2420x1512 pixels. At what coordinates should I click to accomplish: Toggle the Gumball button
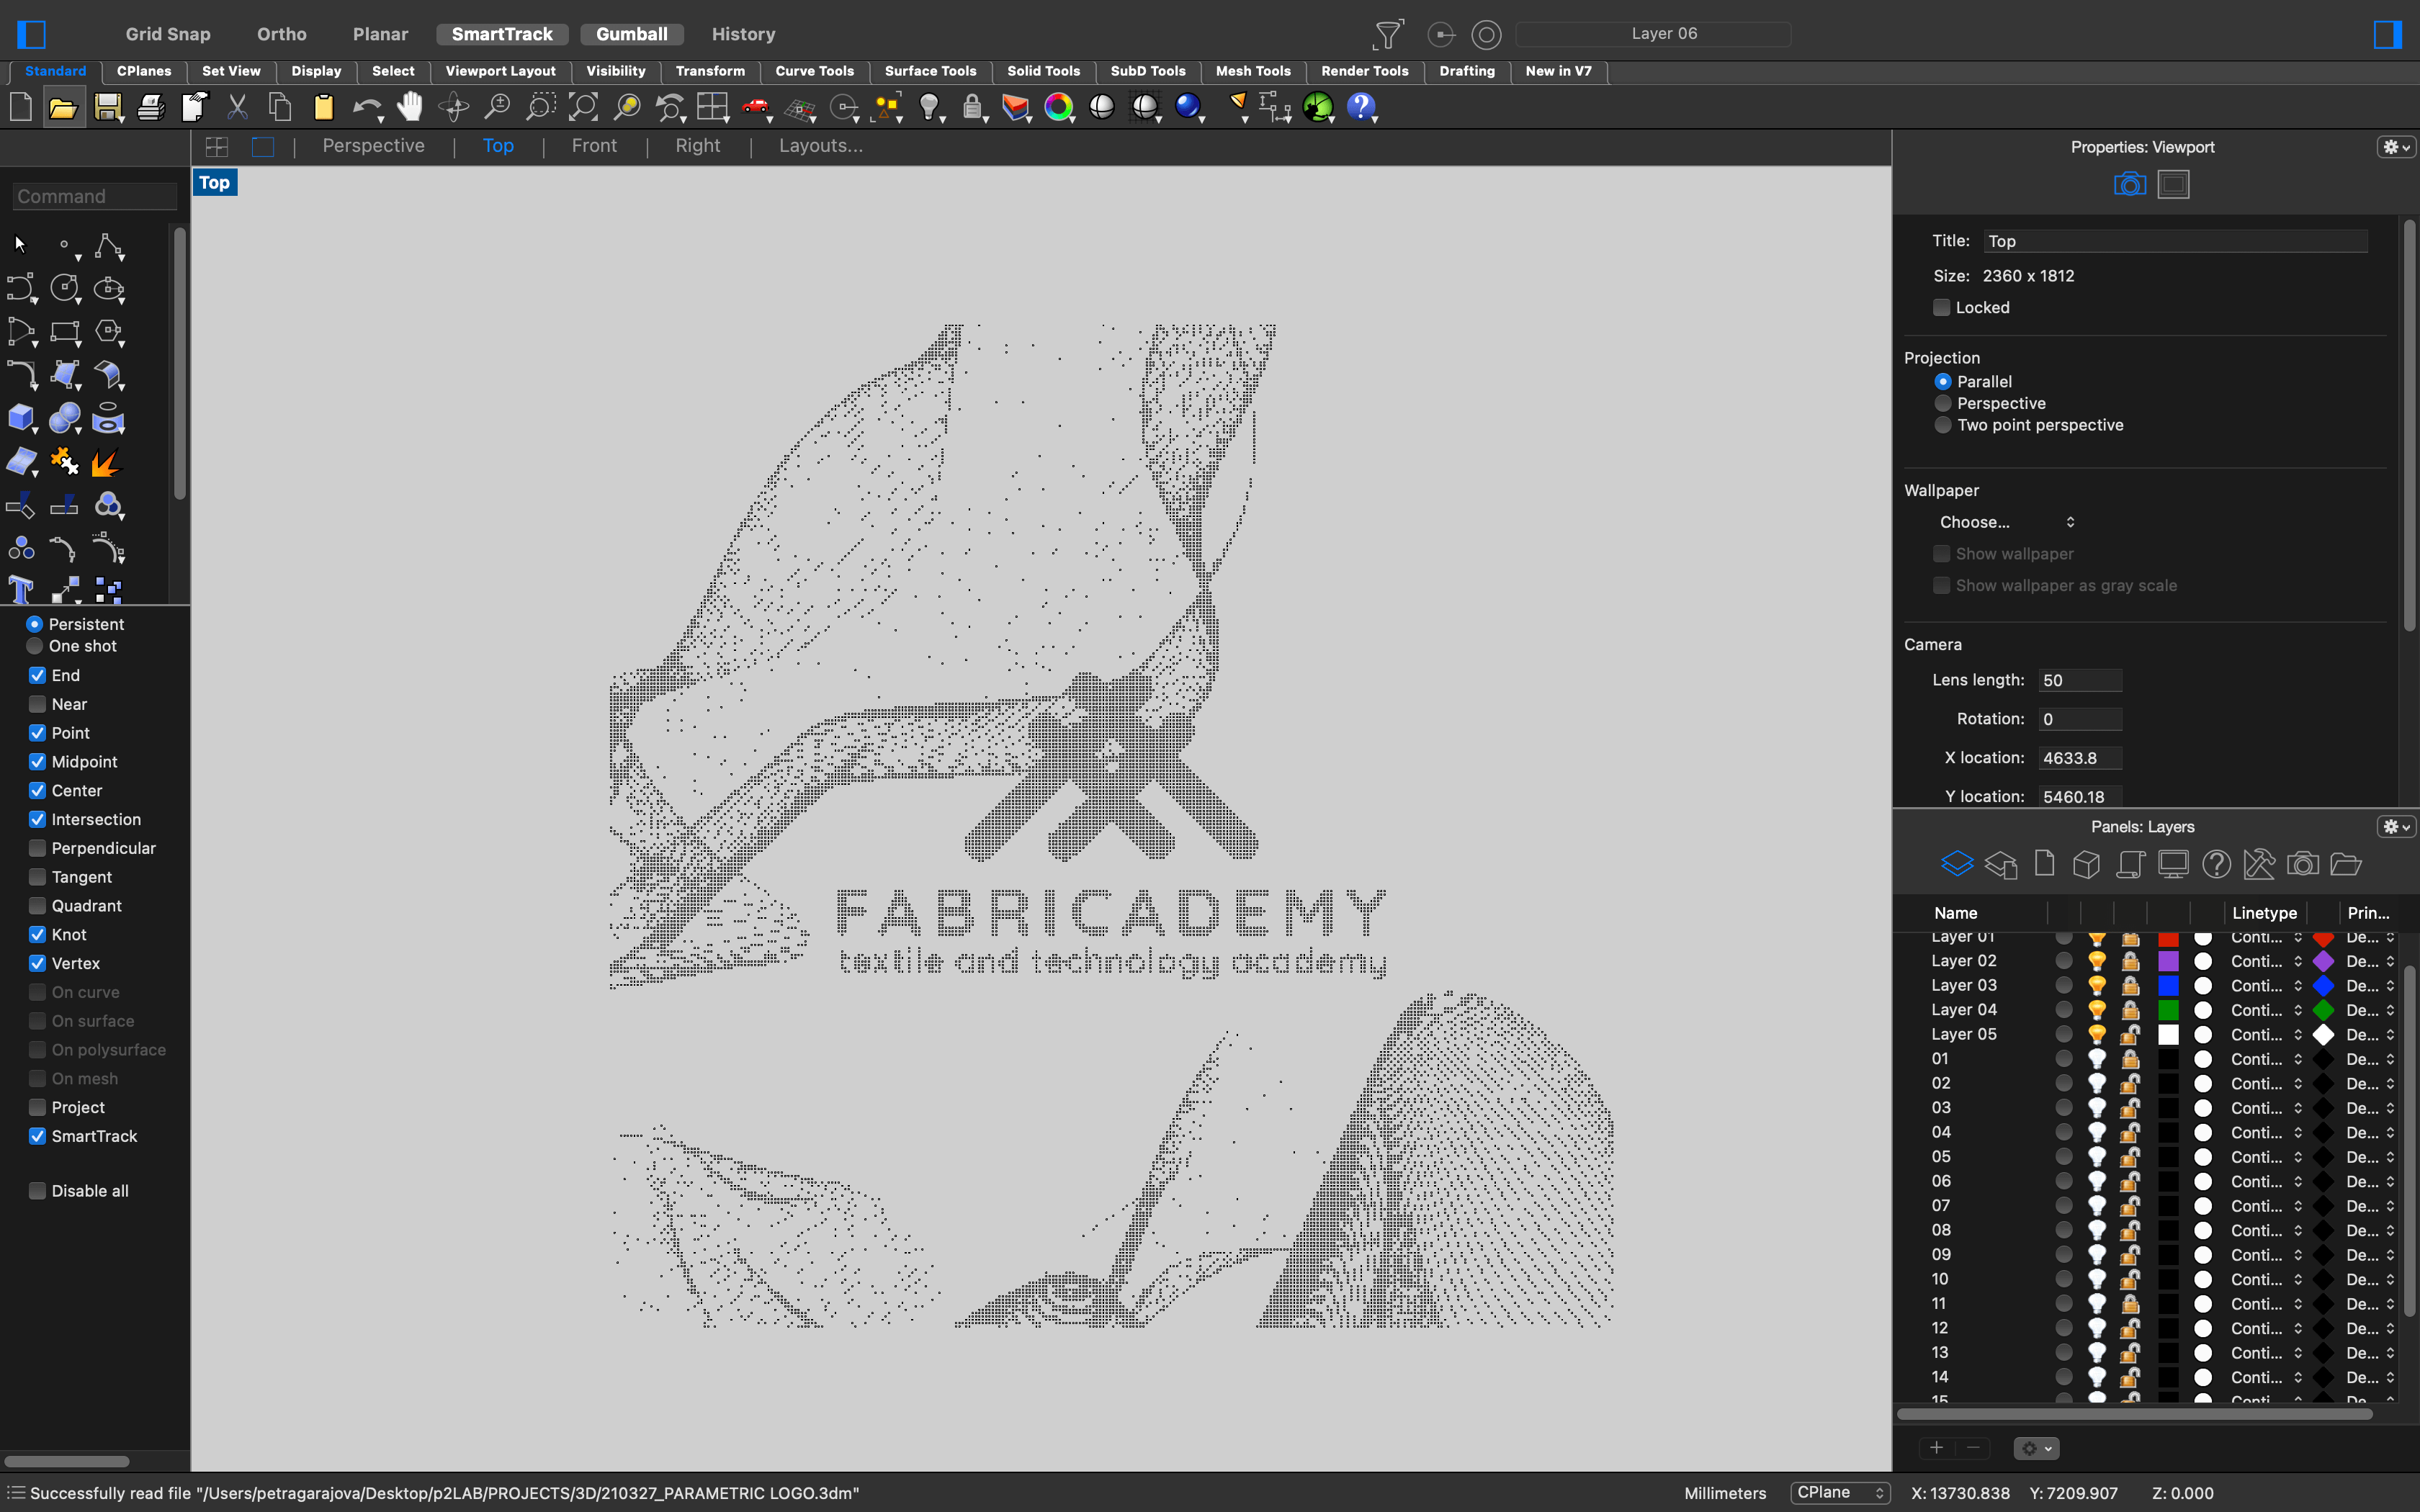[x=632, y=34]
